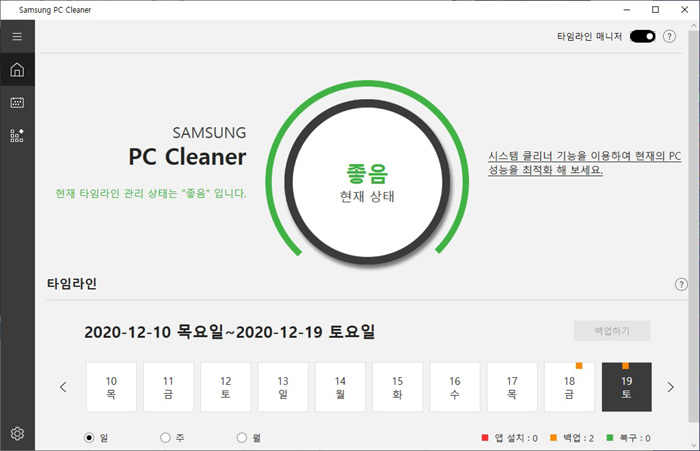
Task: Click the green status message about 타임라인 관리 상태
Action: (x=151, y=193)
